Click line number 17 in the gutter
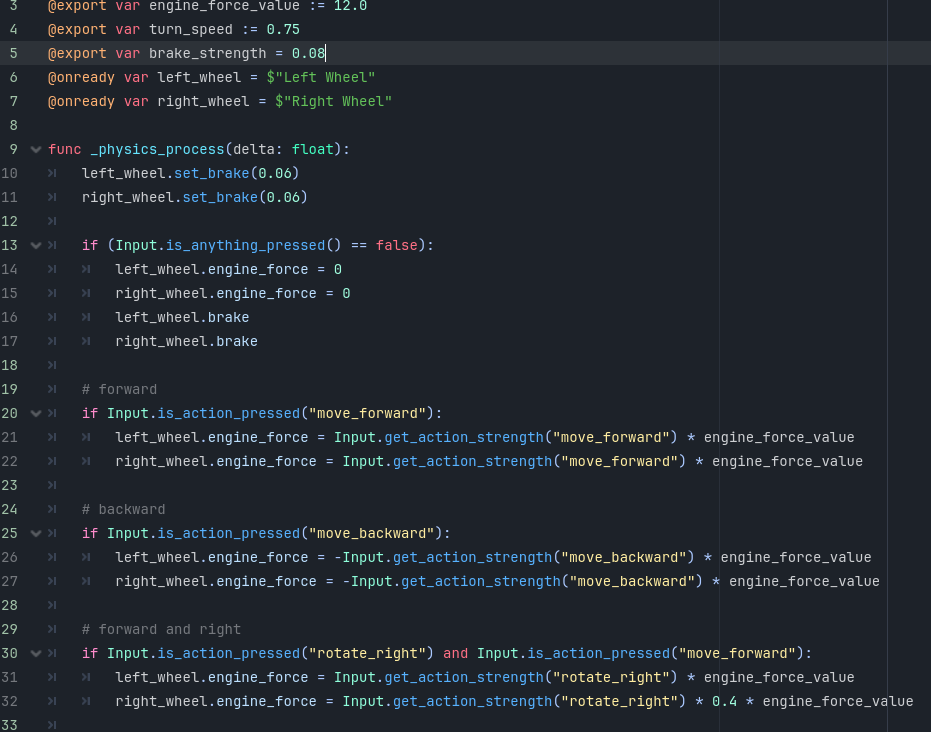This screenshot has width=931, height=732. pyautogui.click(x=10, y=342)
